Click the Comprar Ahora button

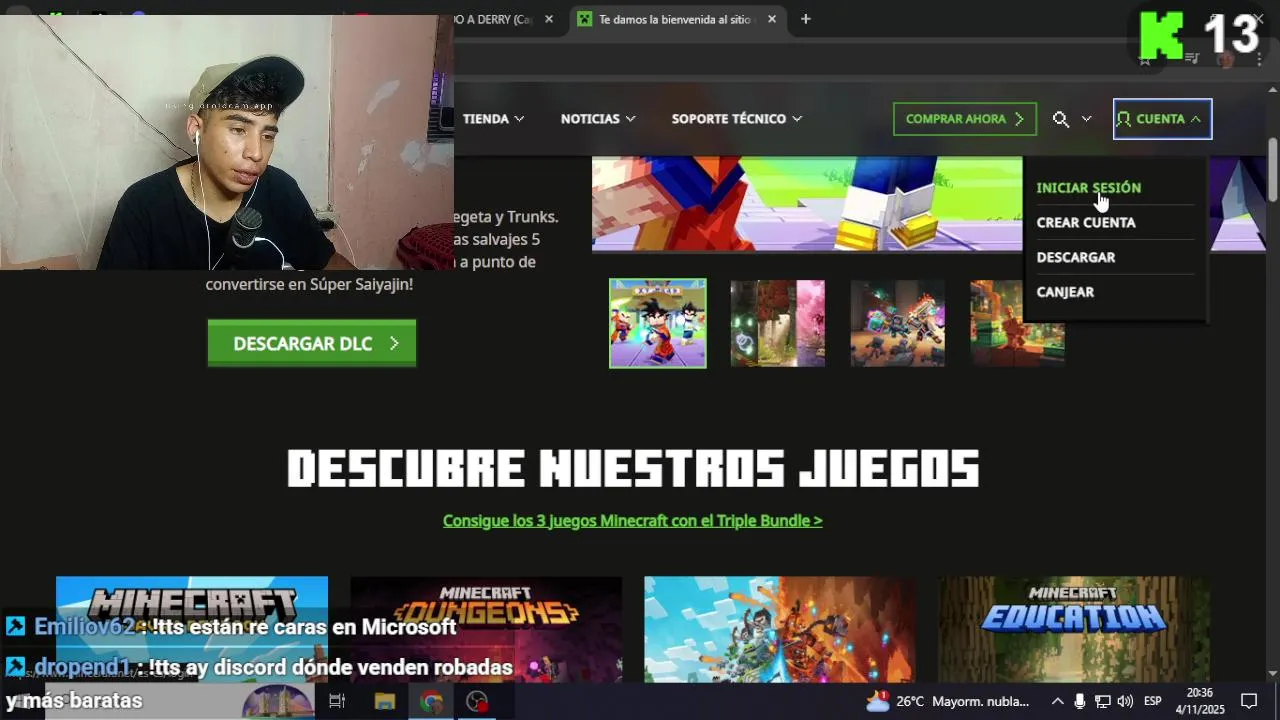coord(965,119)
